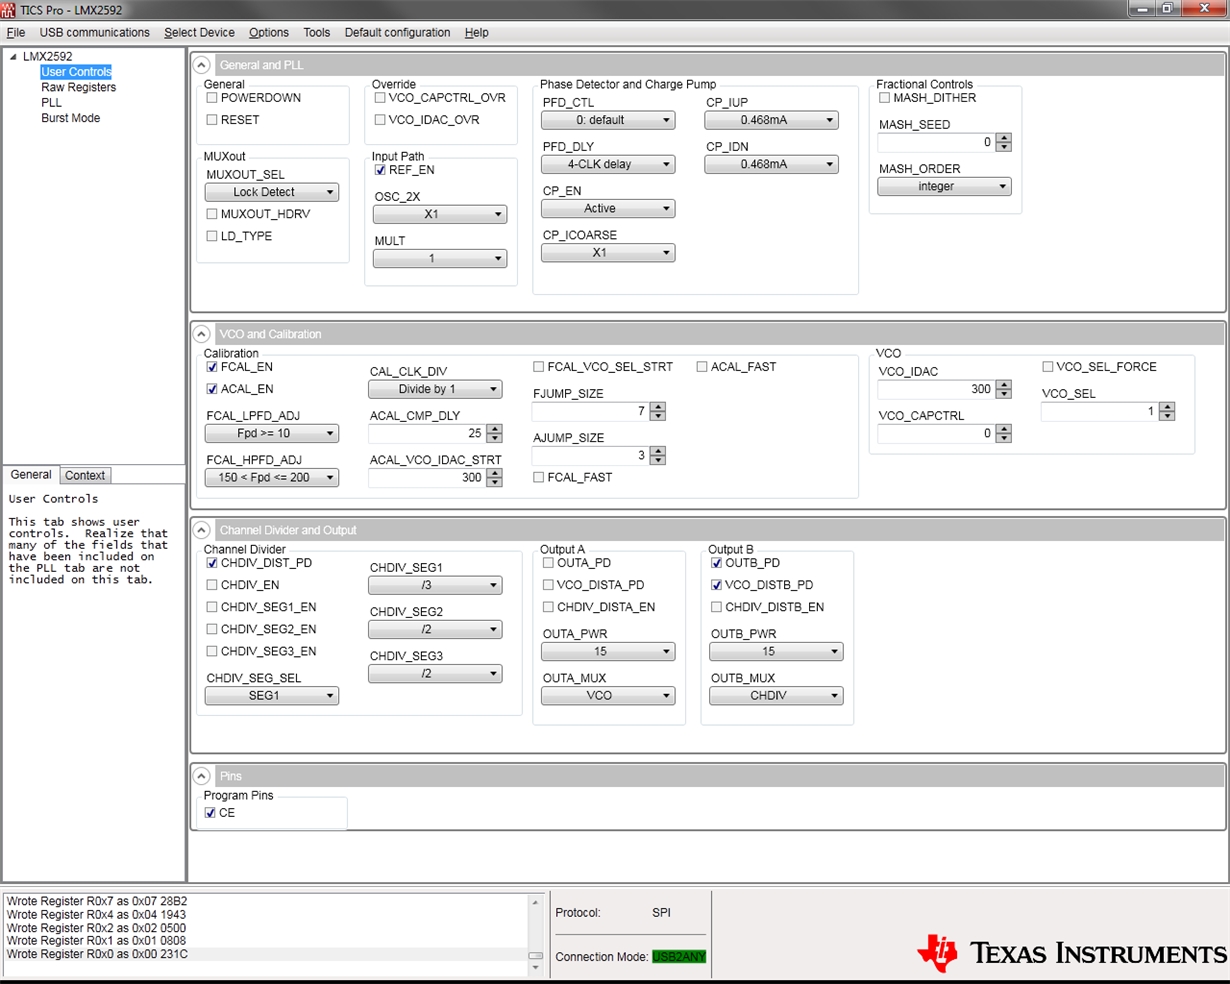Open the USB communications menu

coord(94,33)
